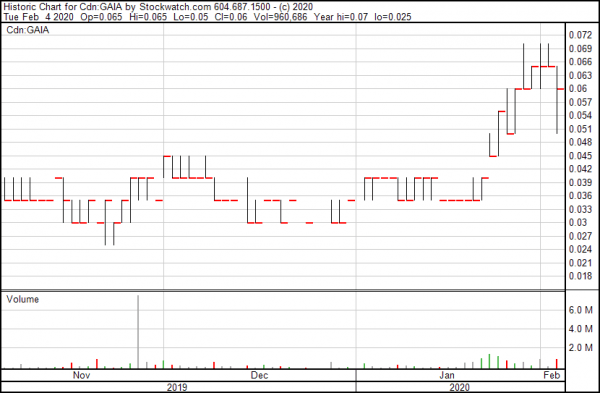Click the volume value 'Vol=960,686'
This screenshot has width=600, height=393.
click(x=280, y=17)
